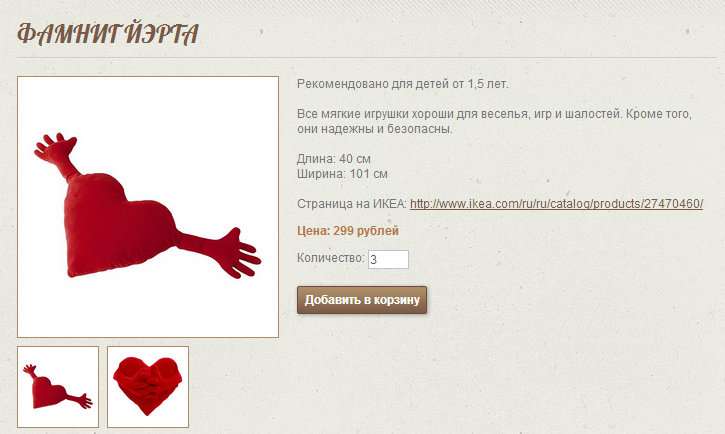Focus the Количество quantity input field

pos(388,259)
